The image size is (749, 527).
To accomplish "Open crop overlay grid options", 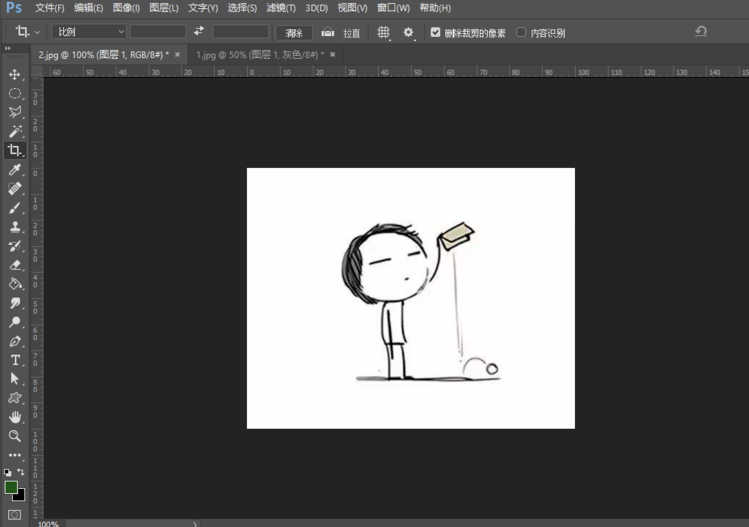I will [x=383, y=32].
